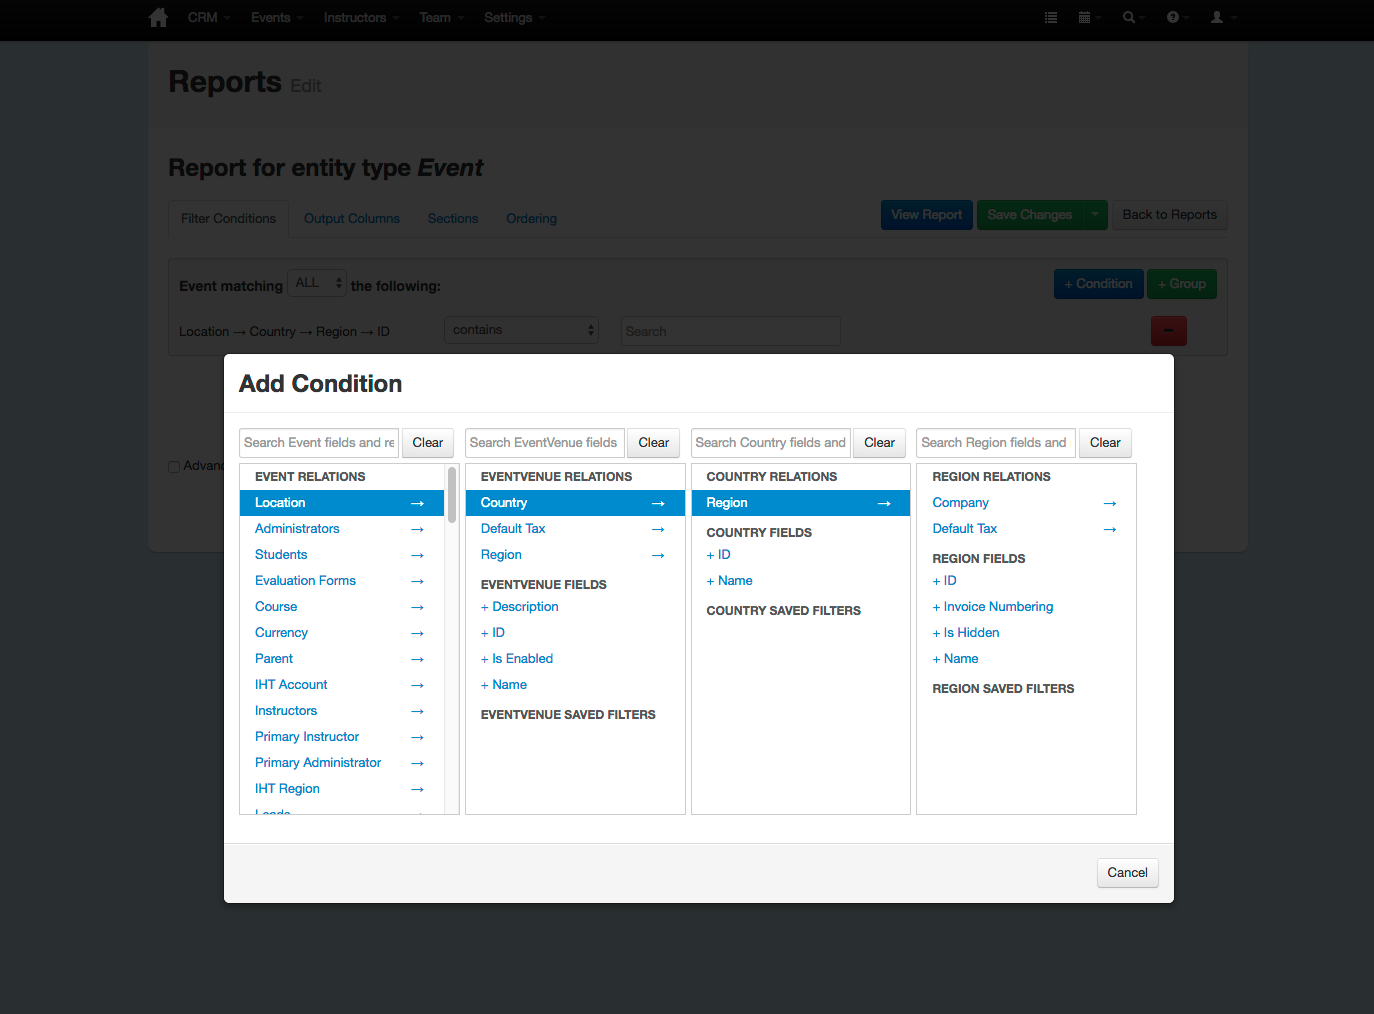Expand Primary Instructor relation arrow
Image resolution: width=1374 pixels, height=1014 pixels.
point(418,737)
